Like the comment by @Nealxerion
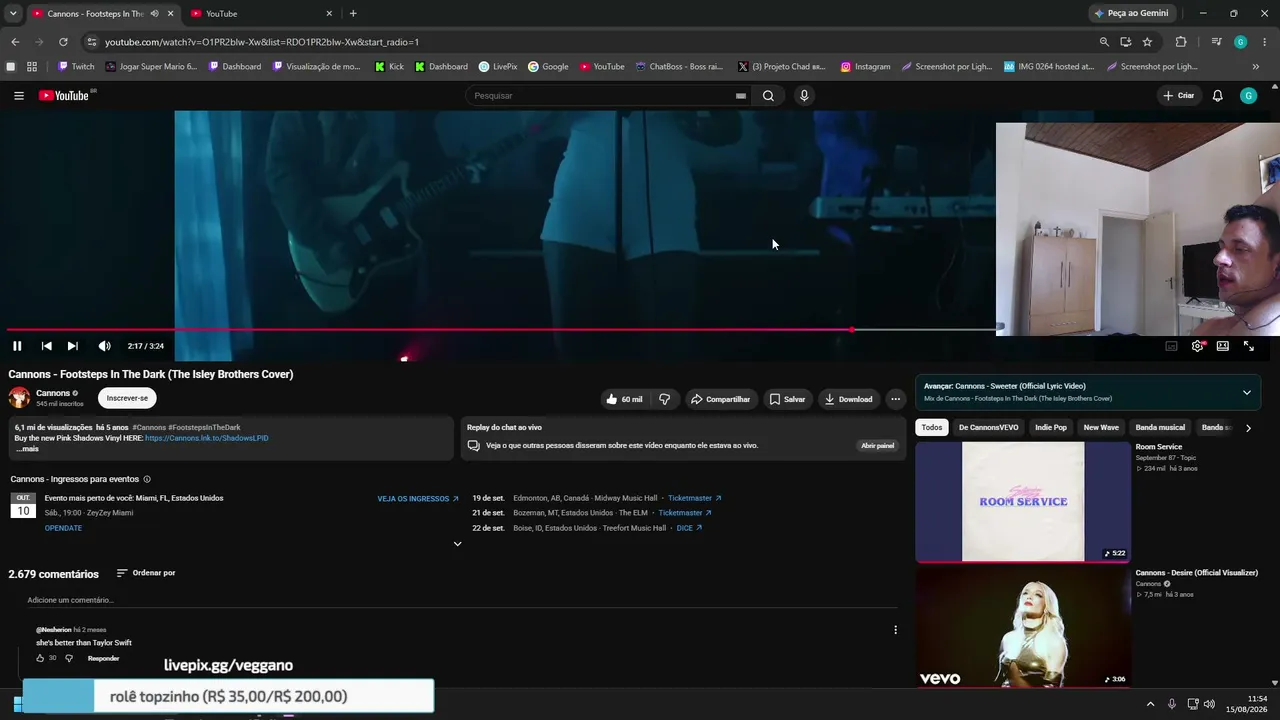The image size is (1280, 720). [40, 658]
